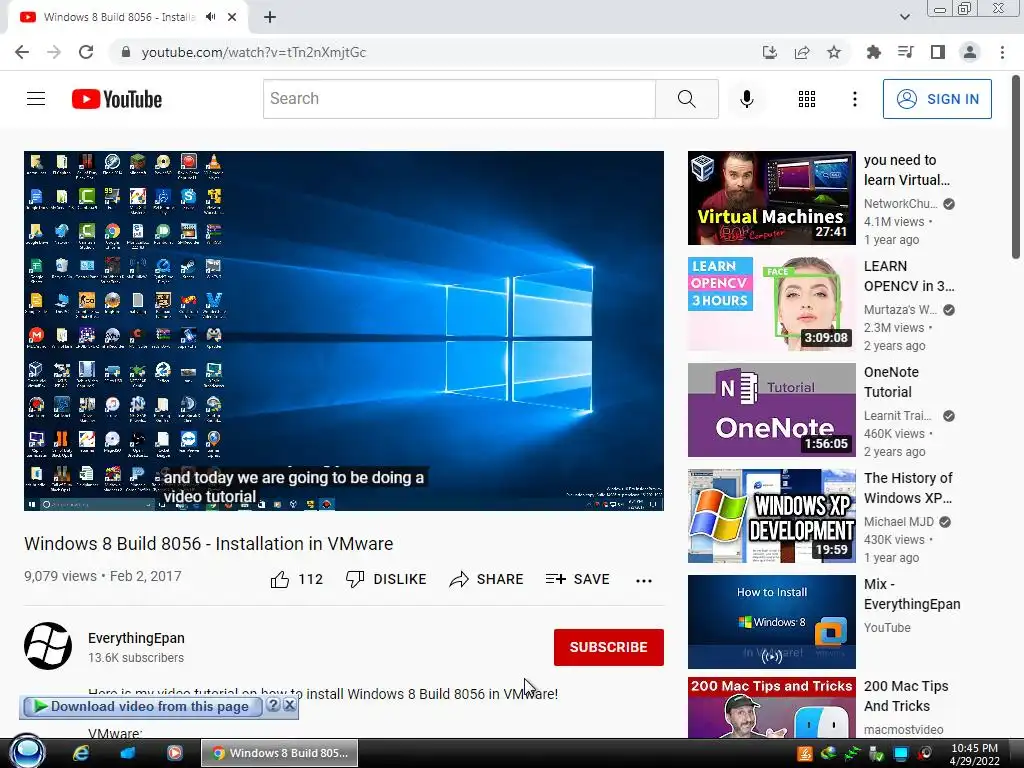Open more actions ellipsis below video
The image size is (1024, 768).
643,581
